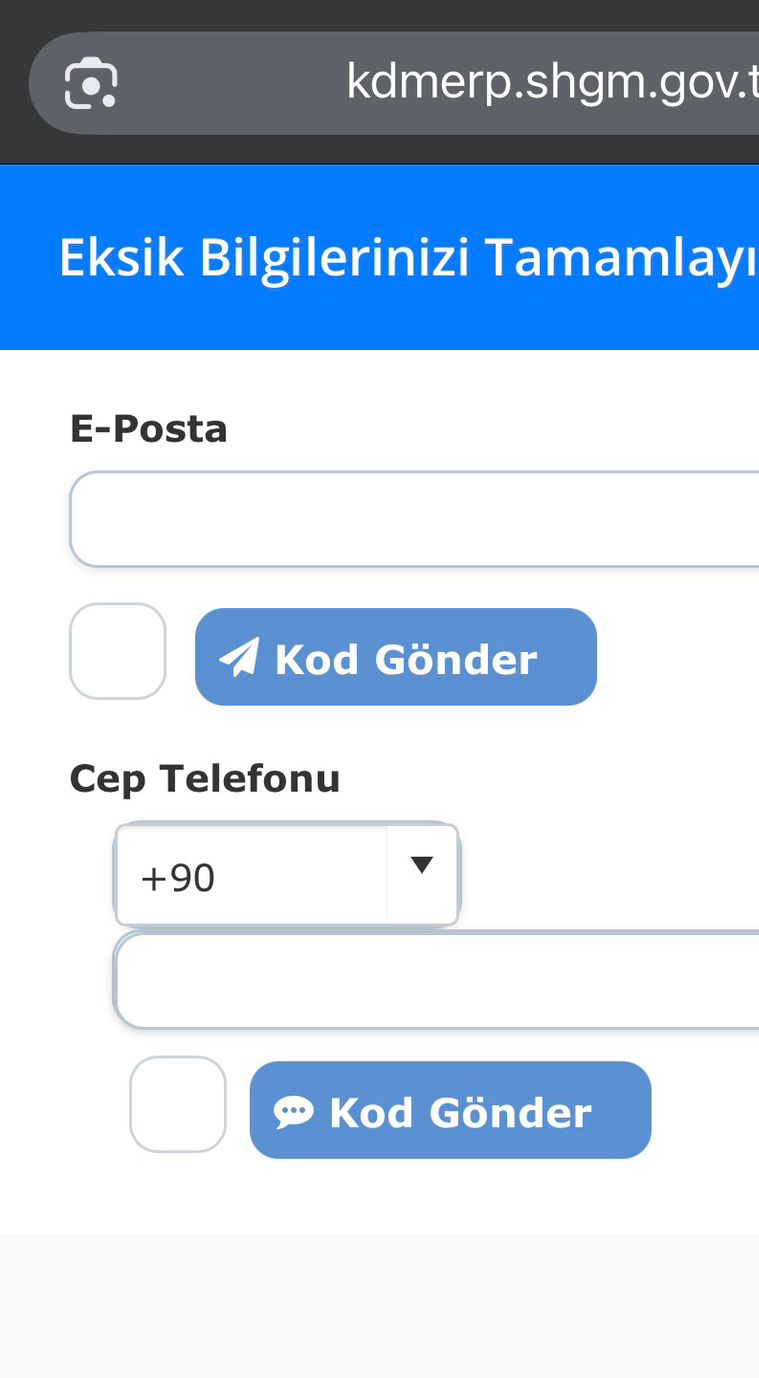Image resolution: width=759 pixels, height=1378 pixels.
Task: Click the paper plane icon for email code
Action: point(239,658)
